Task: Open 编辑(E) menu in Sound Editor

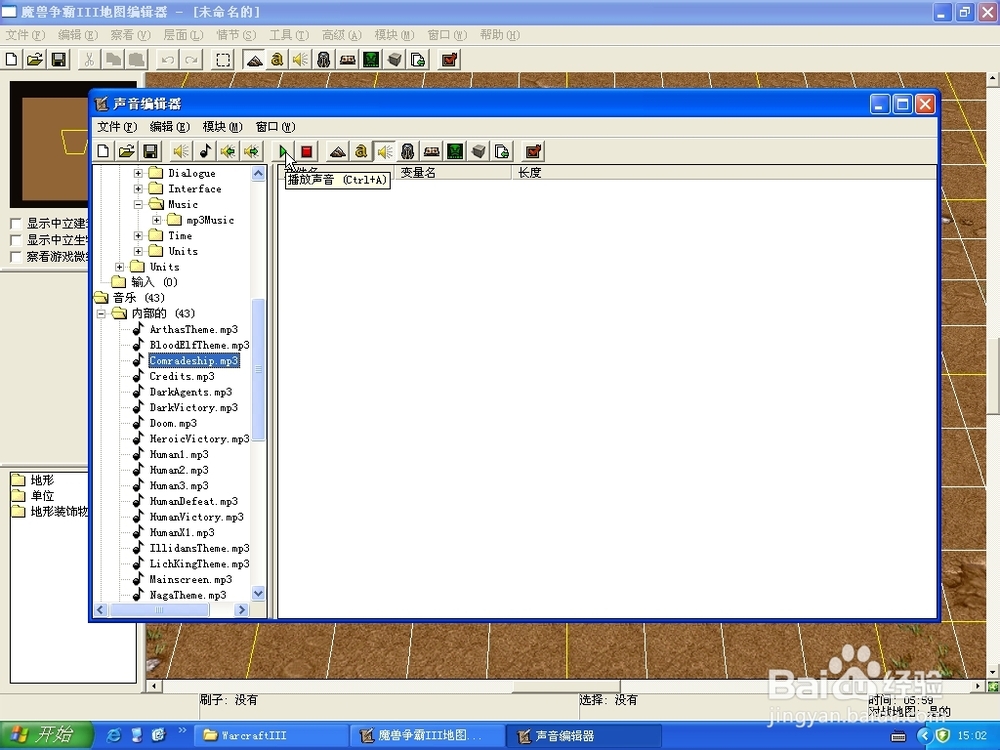Action: click(x=170, y=127)
